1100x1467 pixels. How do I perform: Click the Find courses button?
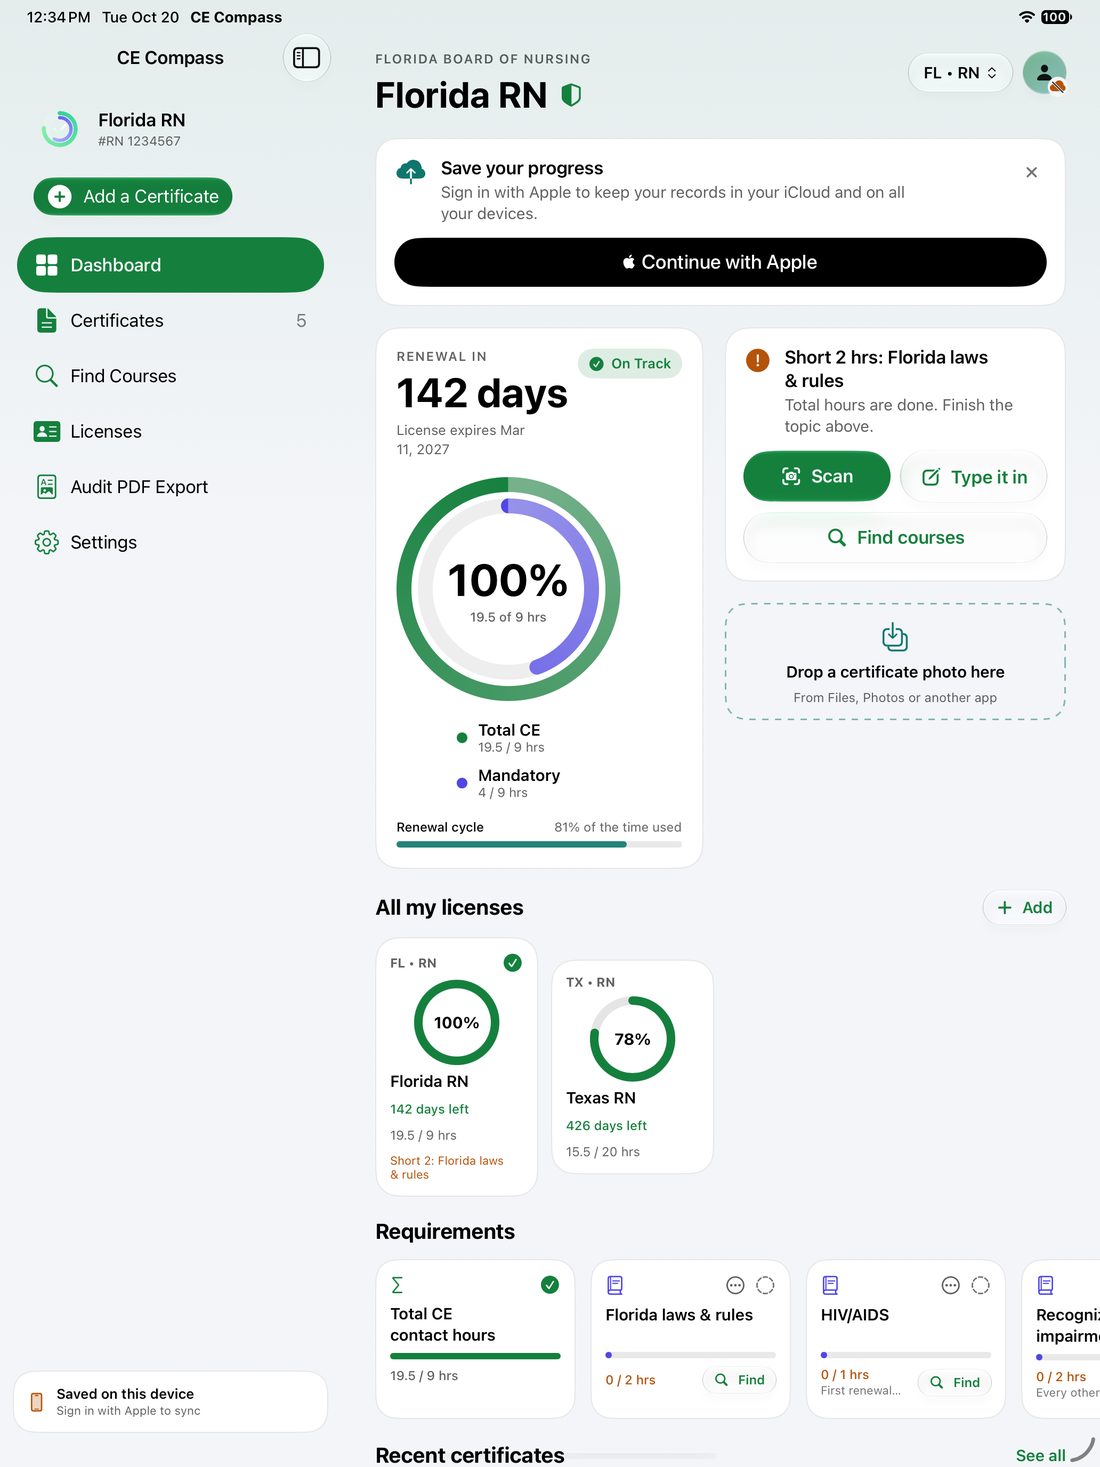click(x=895, y=538)
